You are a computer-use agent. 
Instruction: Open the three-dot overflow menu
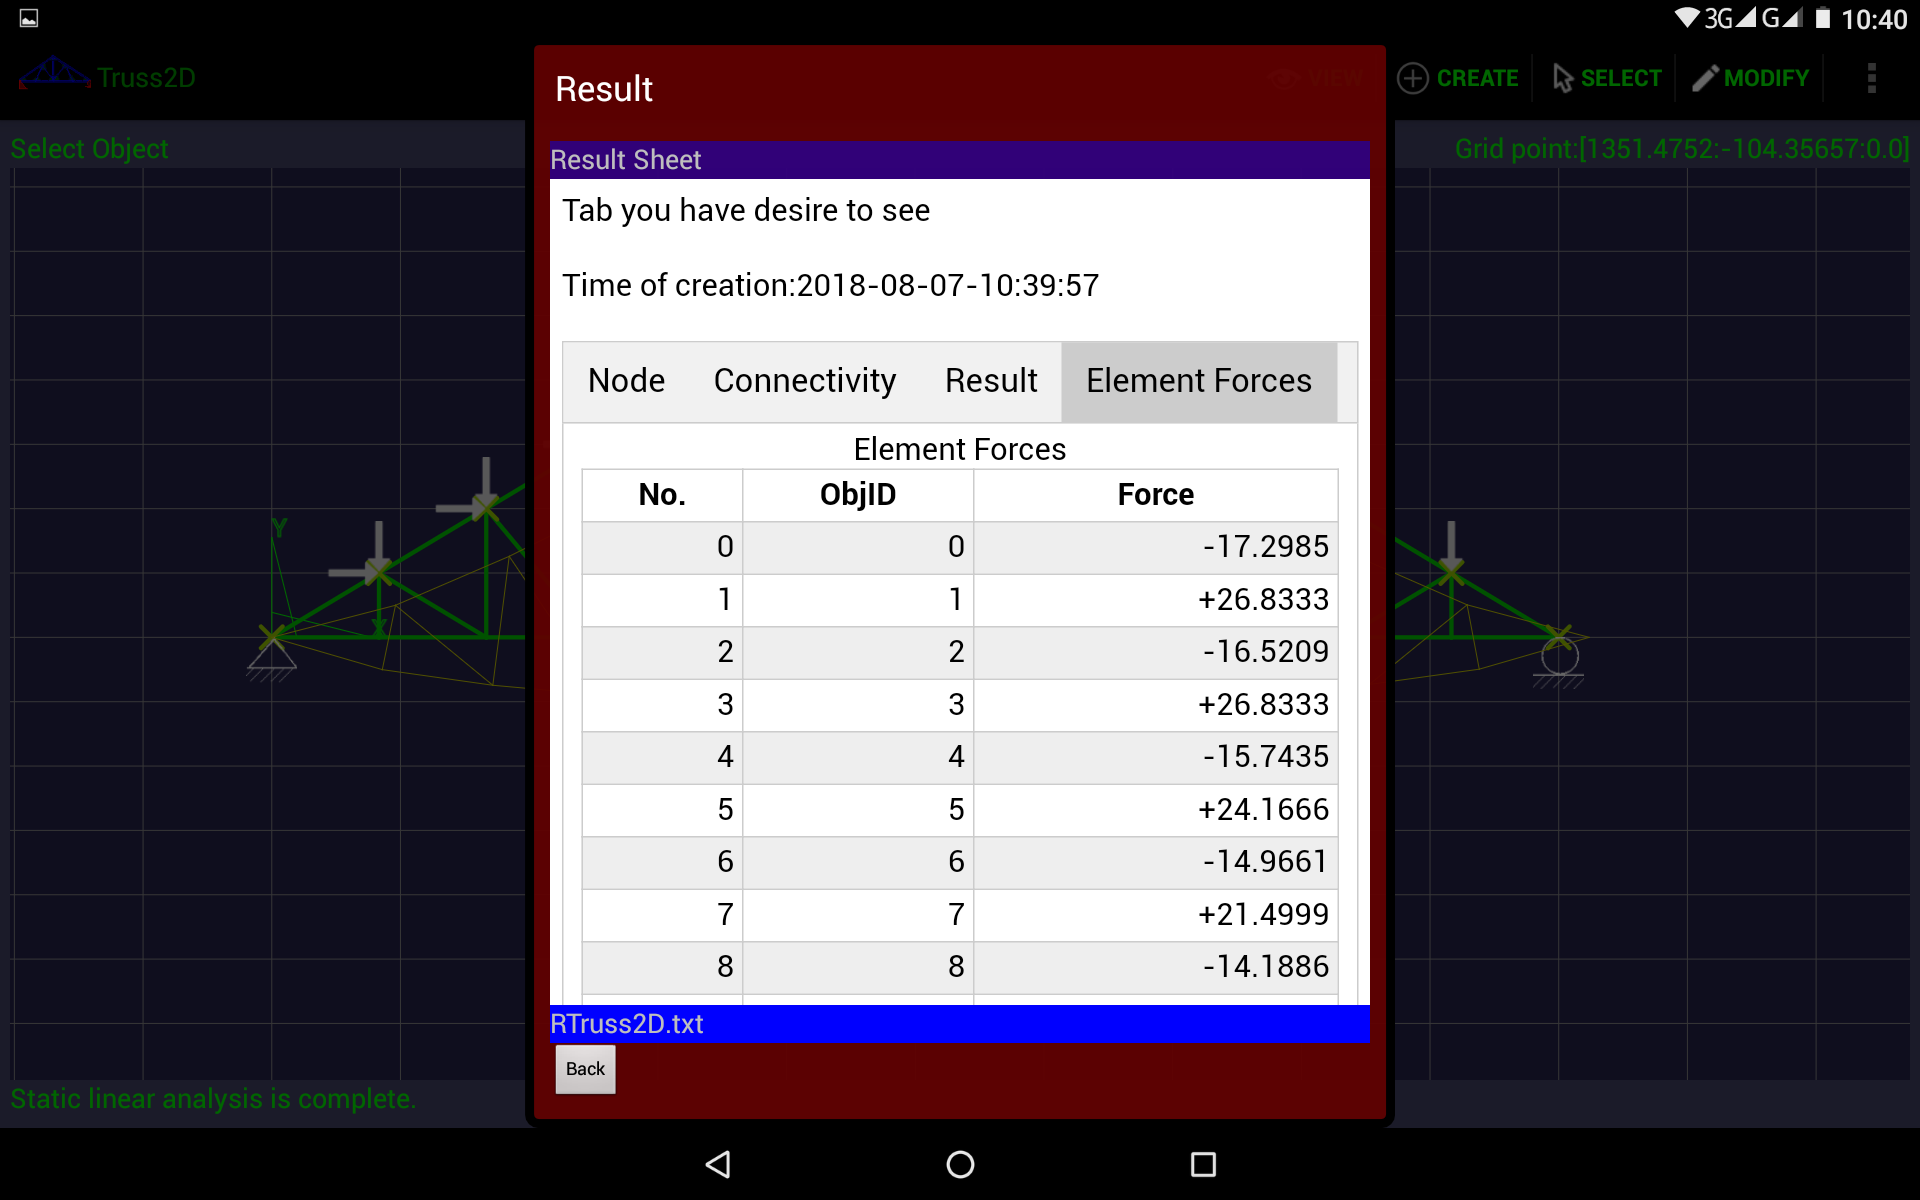click(1872, 78)
